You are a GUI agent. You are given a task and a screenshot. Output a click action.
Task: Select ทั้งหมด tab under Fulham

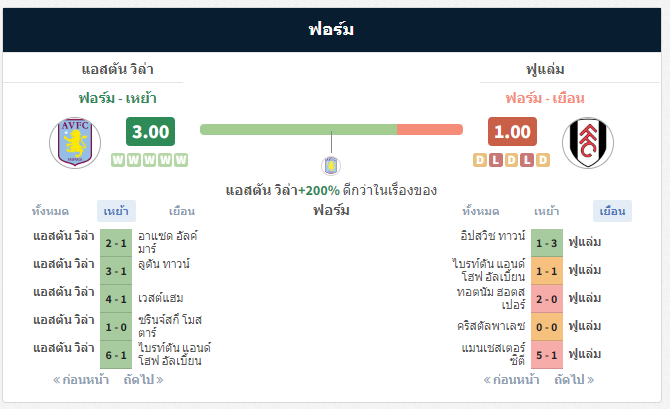[481, 211]
